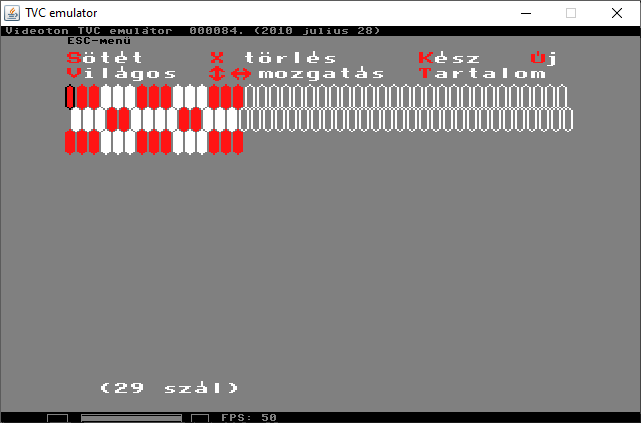The width and height of the screenshot is (641, 423).
Task: Click the mozgatás text label
Action: (x=321, y=74)
